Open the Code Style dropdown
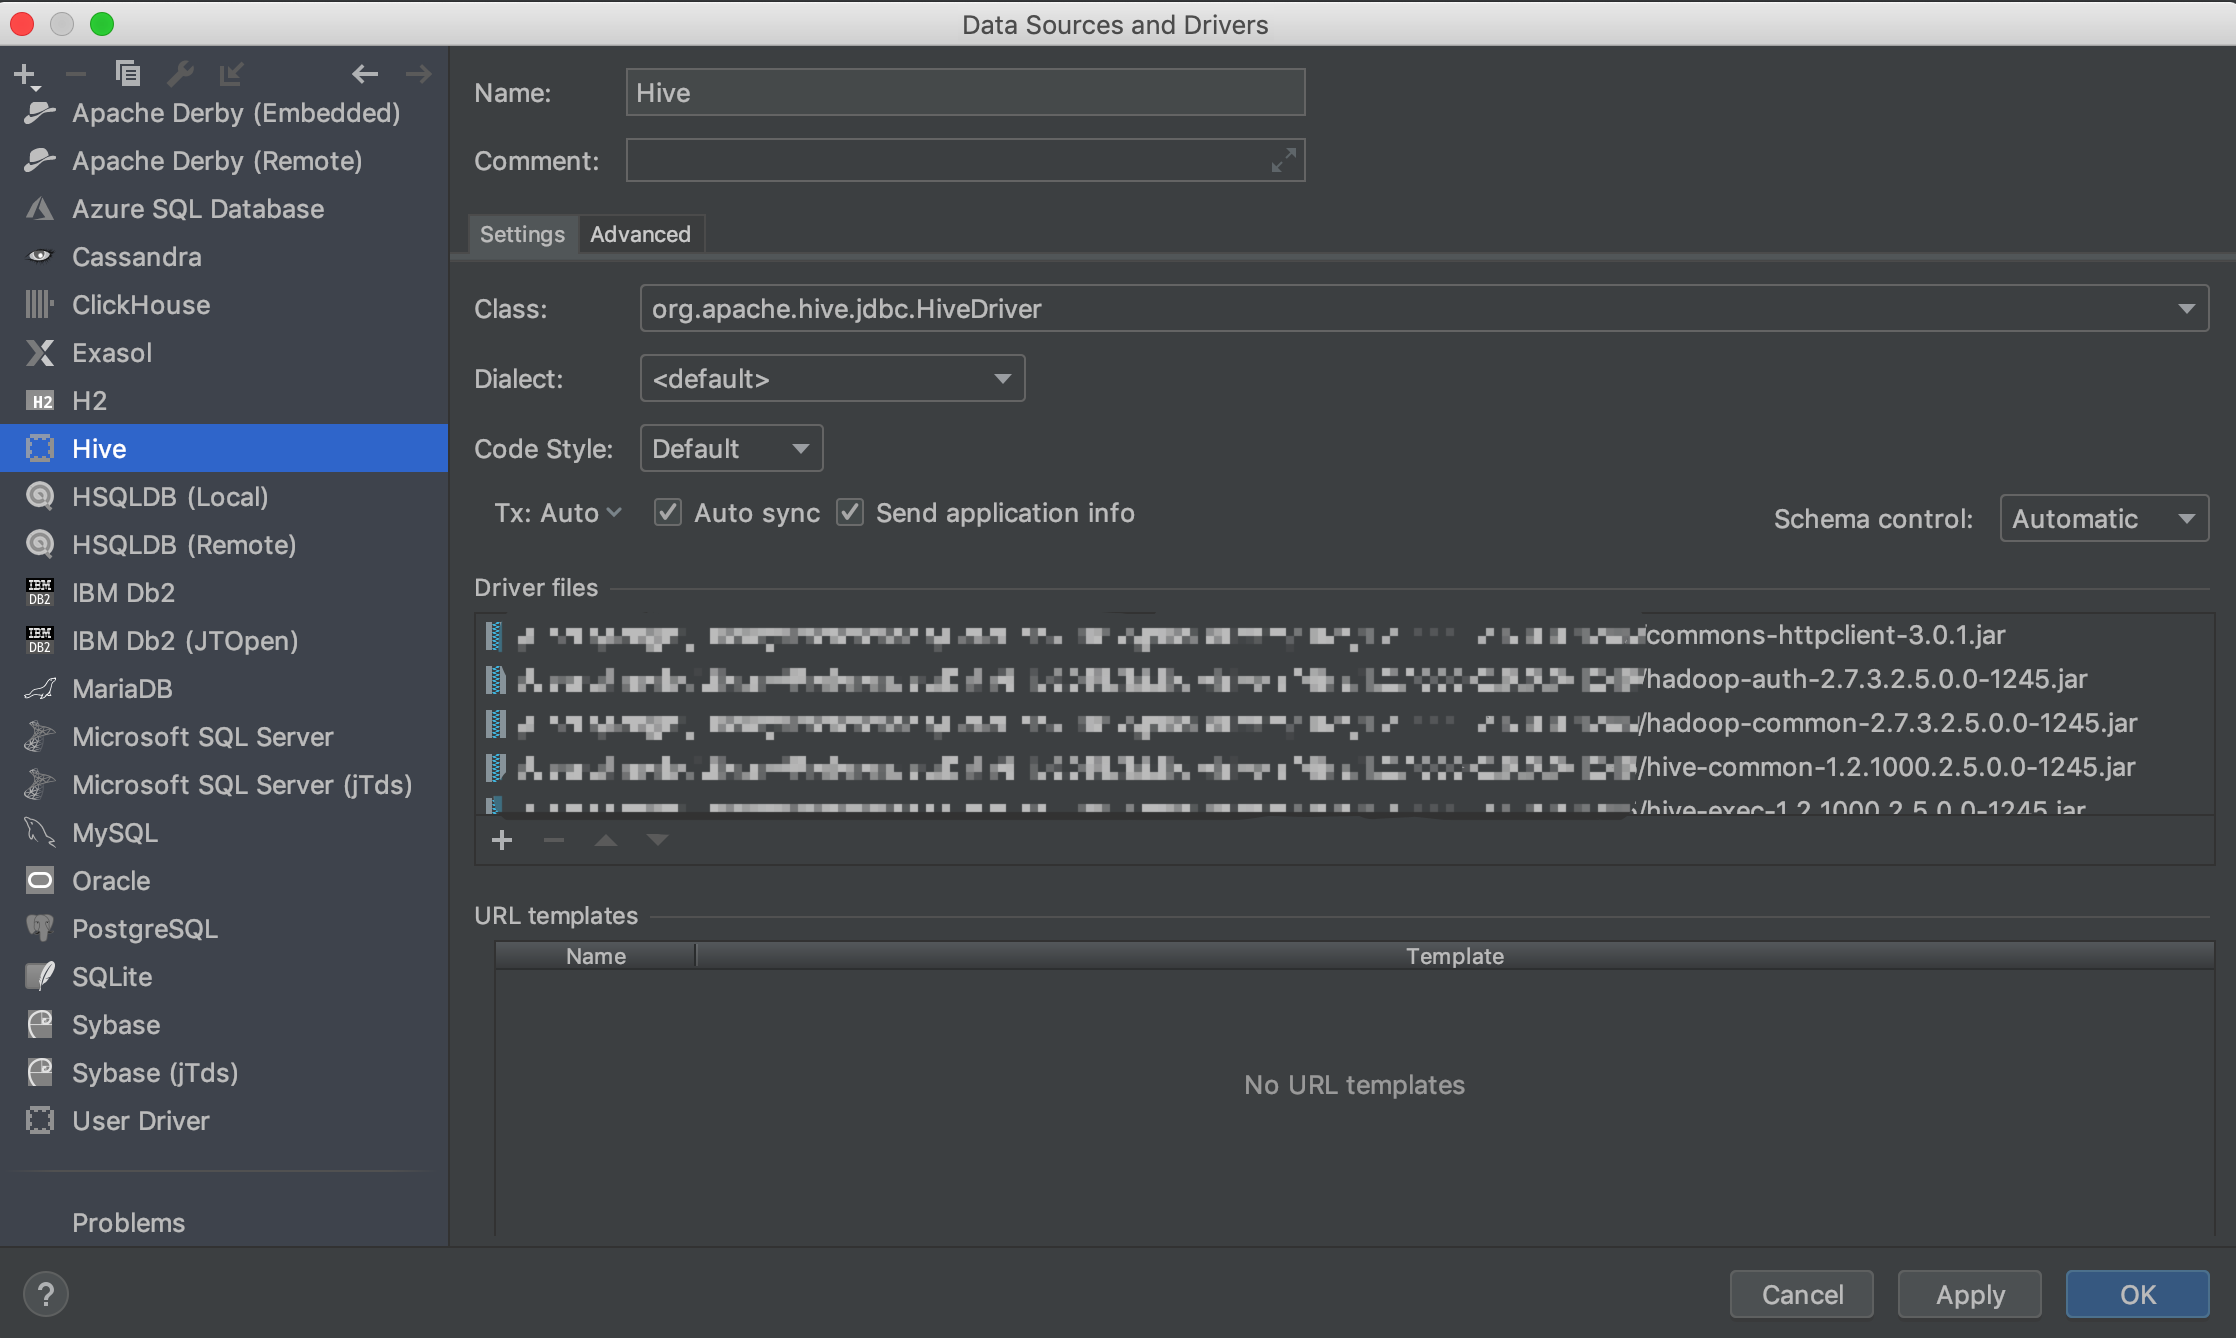 tap(731, 449)
